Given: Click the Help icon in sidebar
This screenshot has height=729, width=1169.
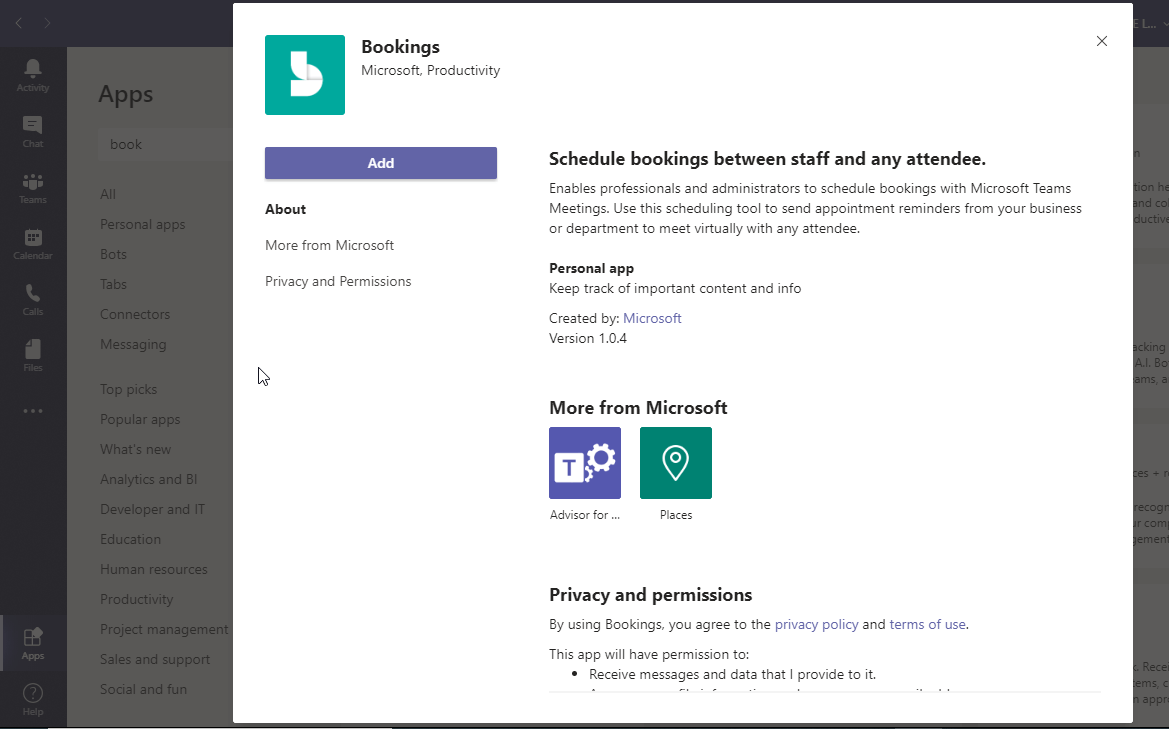Looking at the screenshot, I should click(33, 698).
